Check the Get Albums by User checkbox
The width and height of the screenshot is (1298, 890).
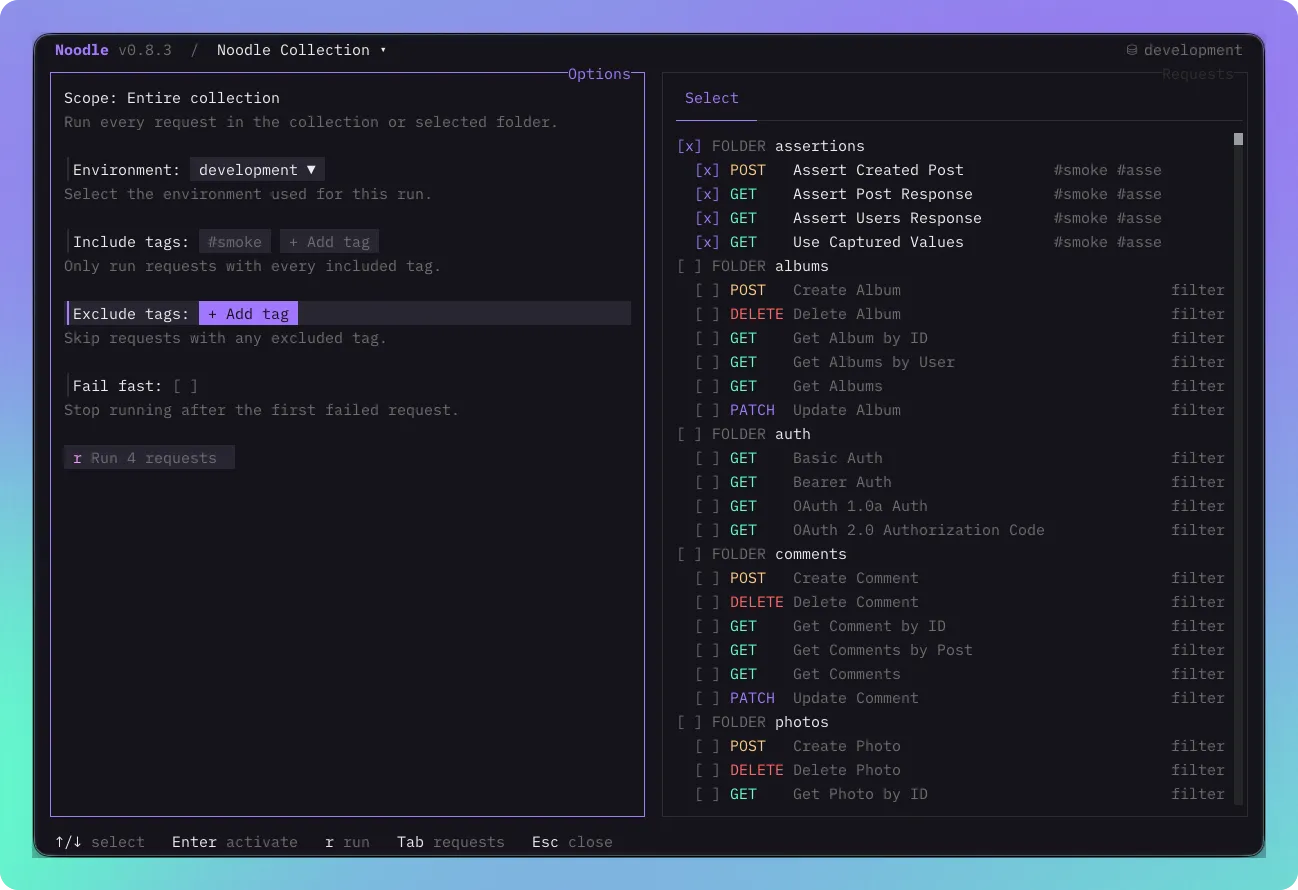(x=708, y=362)
